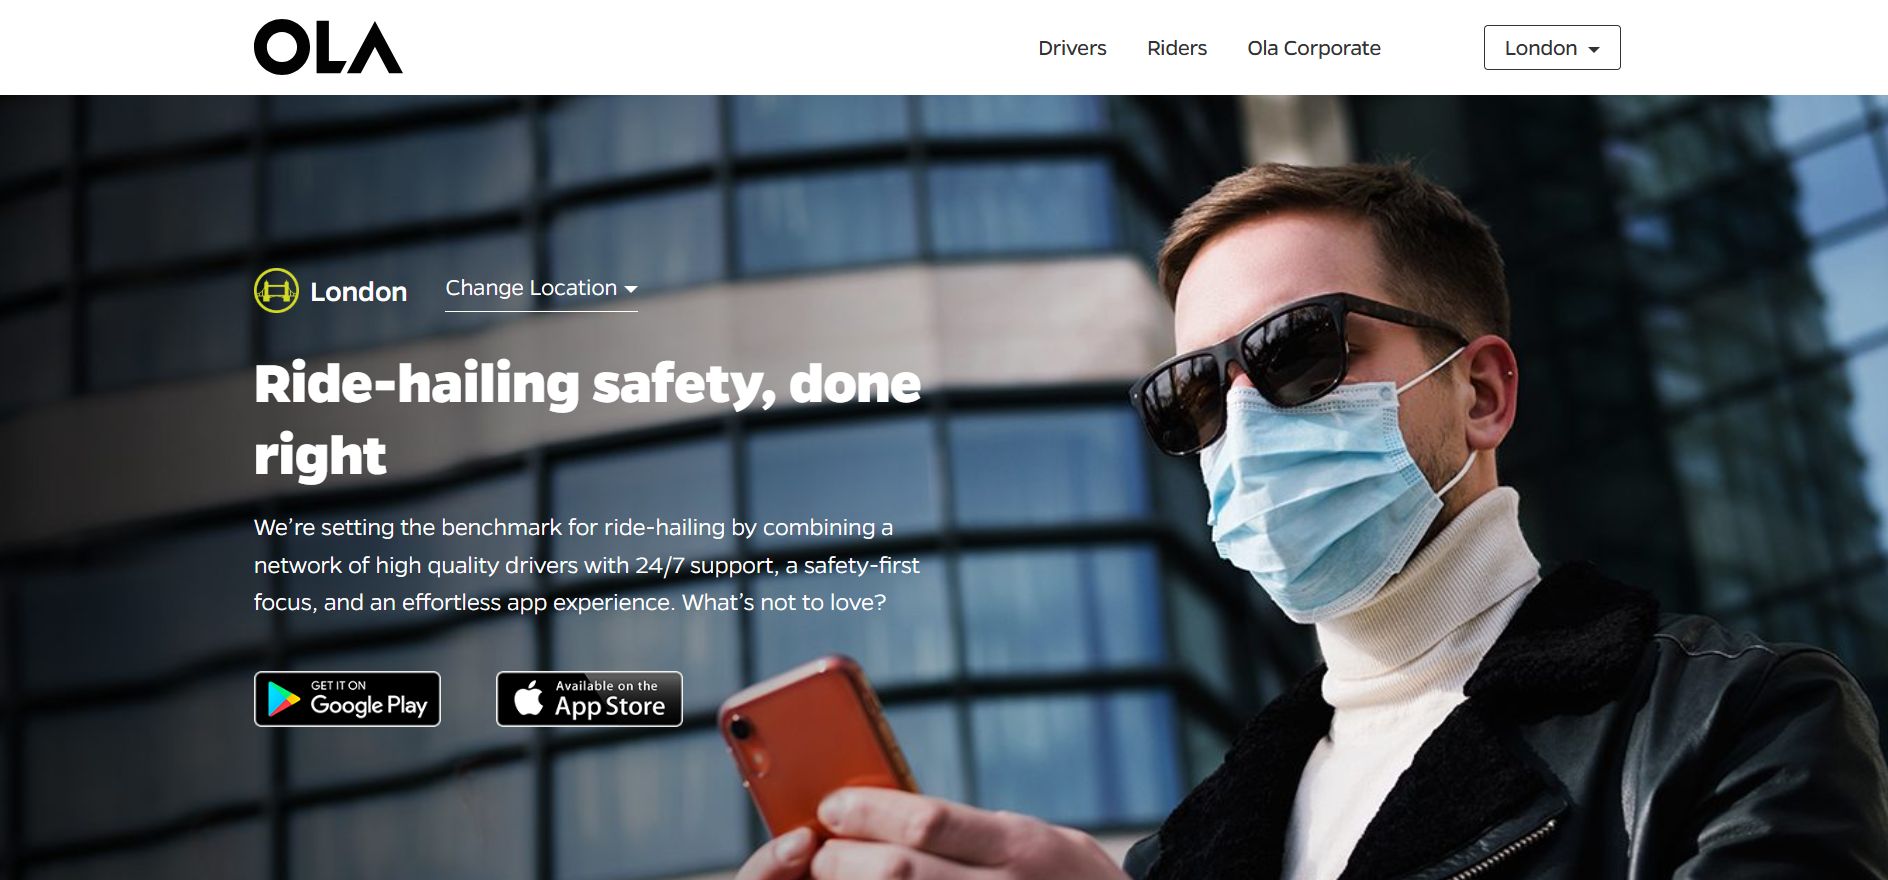Click the yellow bridge icon beside London
This screenshot has width=1888, height=880.
tap(276, 291)
